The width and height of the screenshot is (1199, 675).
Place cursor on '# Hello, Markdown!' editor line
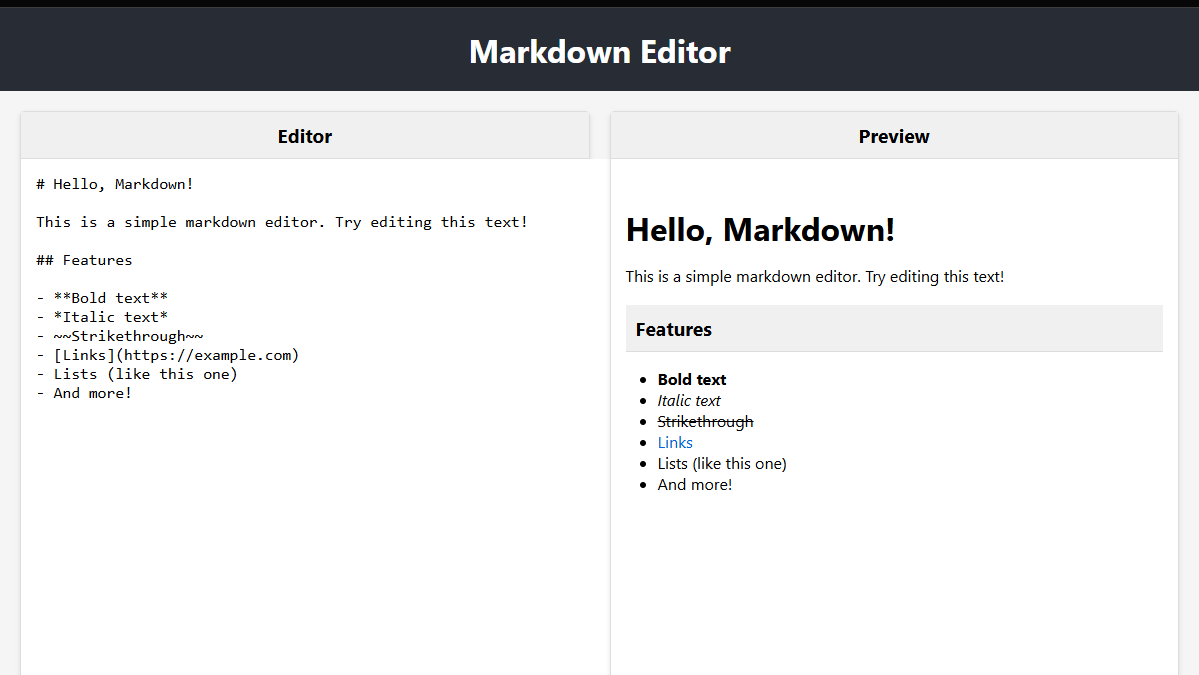point(115,184)
